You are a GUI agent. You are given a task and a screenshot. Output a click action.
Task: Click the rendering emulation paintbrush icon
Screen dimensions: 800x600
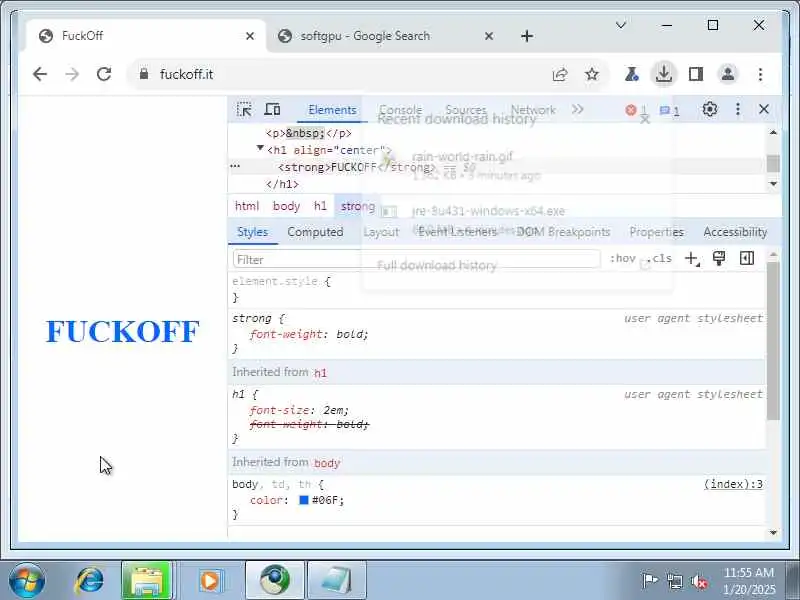click(719, 258)
